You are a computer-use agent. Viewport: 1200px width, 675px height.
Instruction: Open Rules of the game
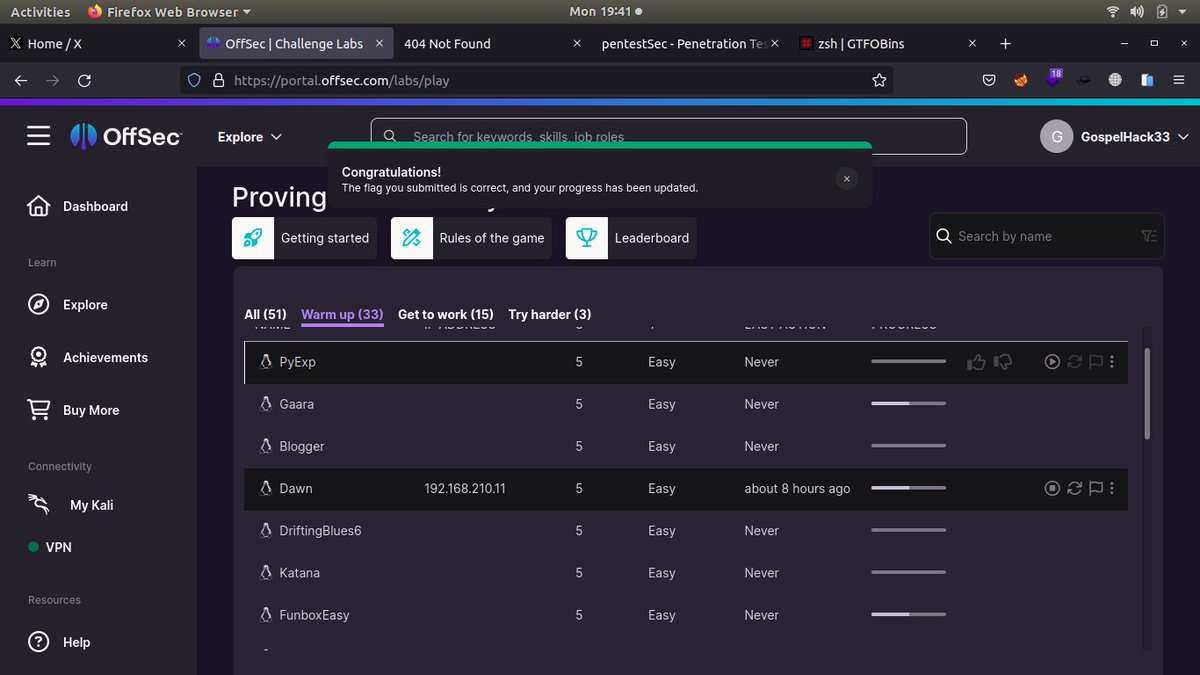click(x=471, y=238)
